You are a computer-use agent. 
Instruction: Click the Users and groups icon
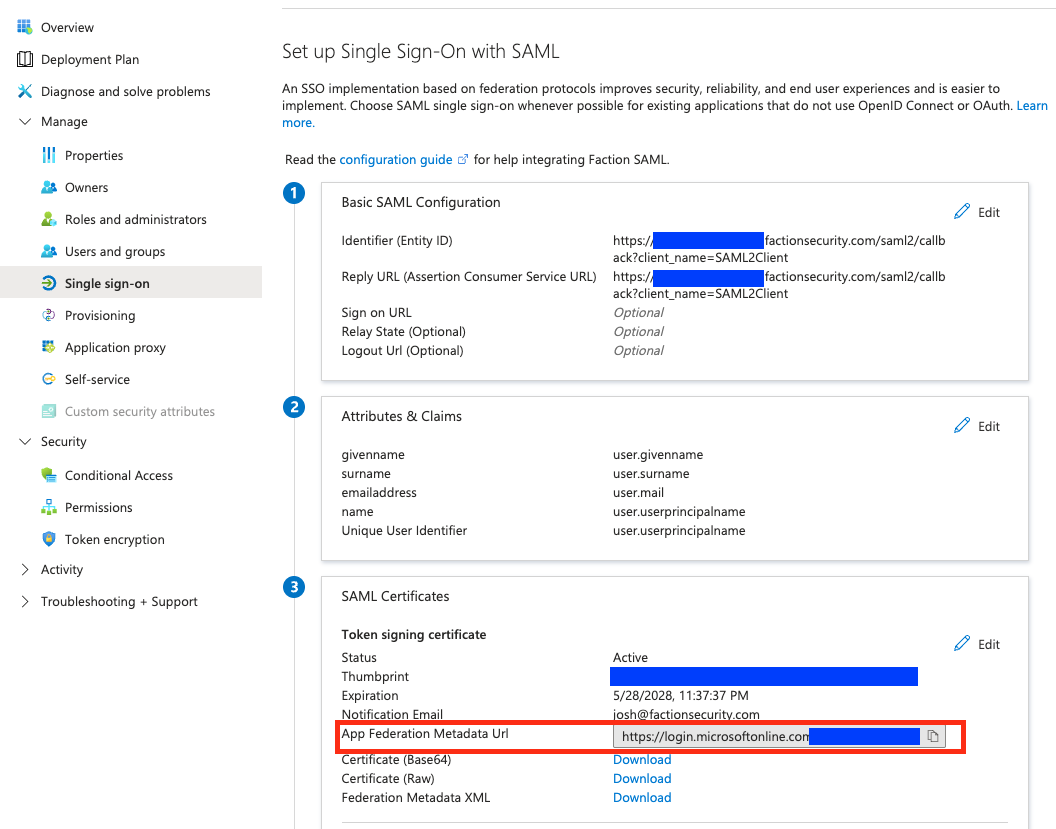(48, 251)
